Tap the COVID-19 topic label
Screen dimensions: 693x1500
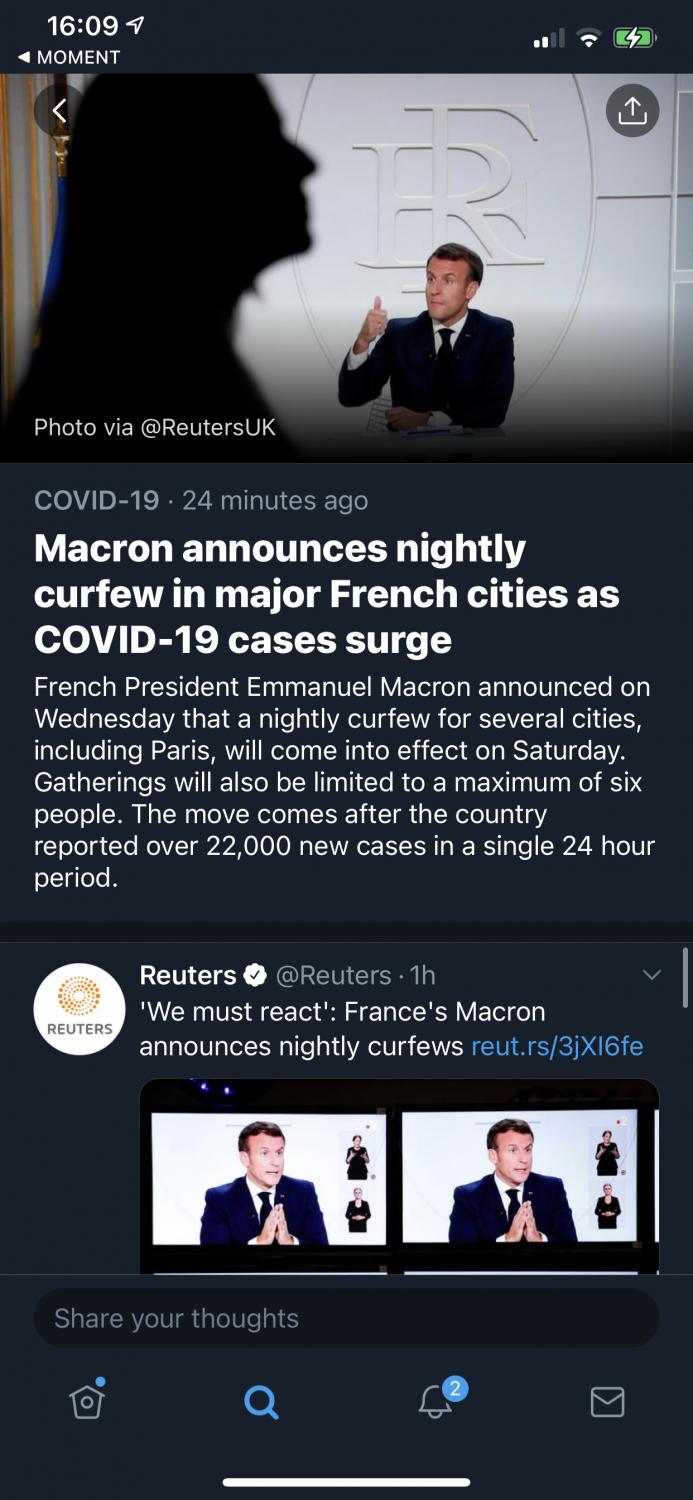(x=96, y=500)
